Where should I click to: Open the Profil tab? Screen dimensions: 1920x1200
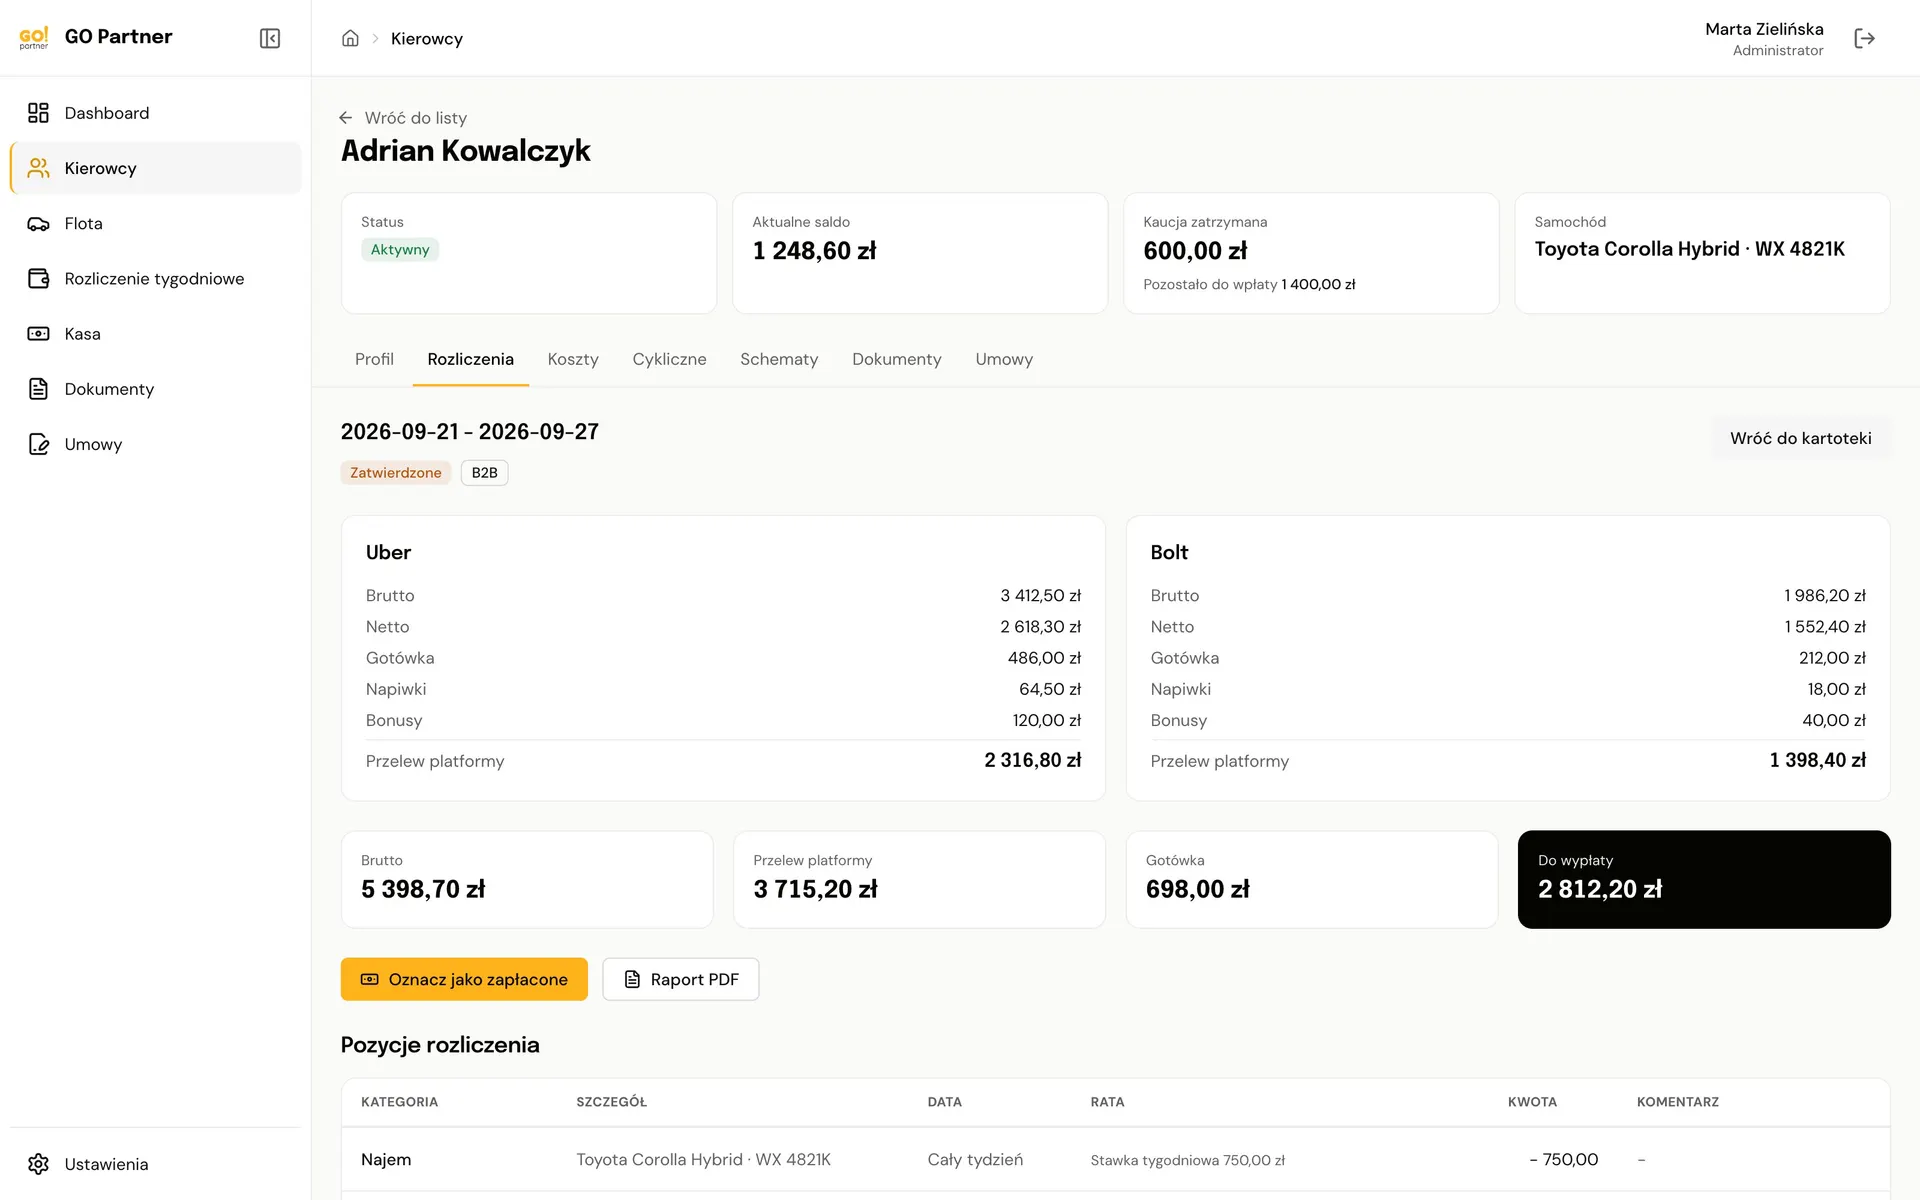(374, 359)
